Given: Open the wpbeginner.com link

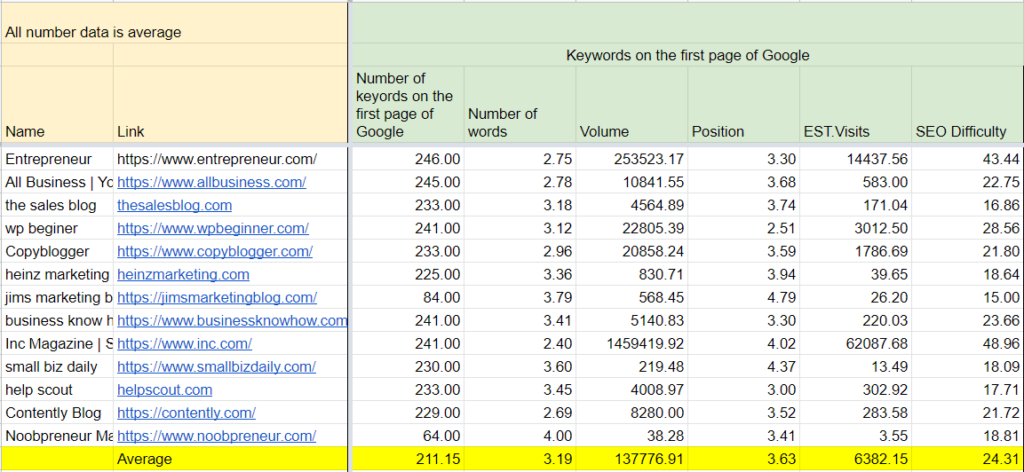Looking at the screenshot, I should coord(213,228).
